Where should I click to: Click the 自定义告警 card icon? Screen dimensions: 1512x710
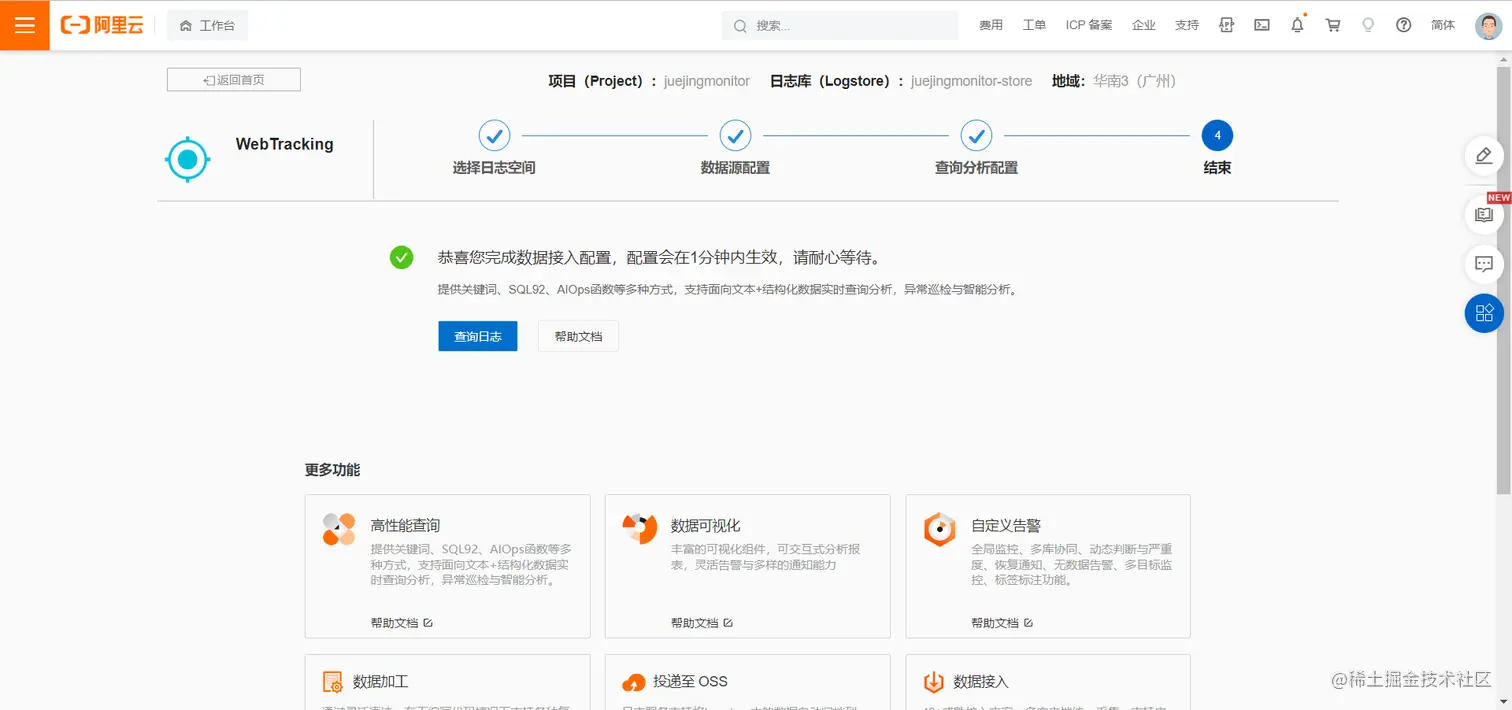point(940,529)
